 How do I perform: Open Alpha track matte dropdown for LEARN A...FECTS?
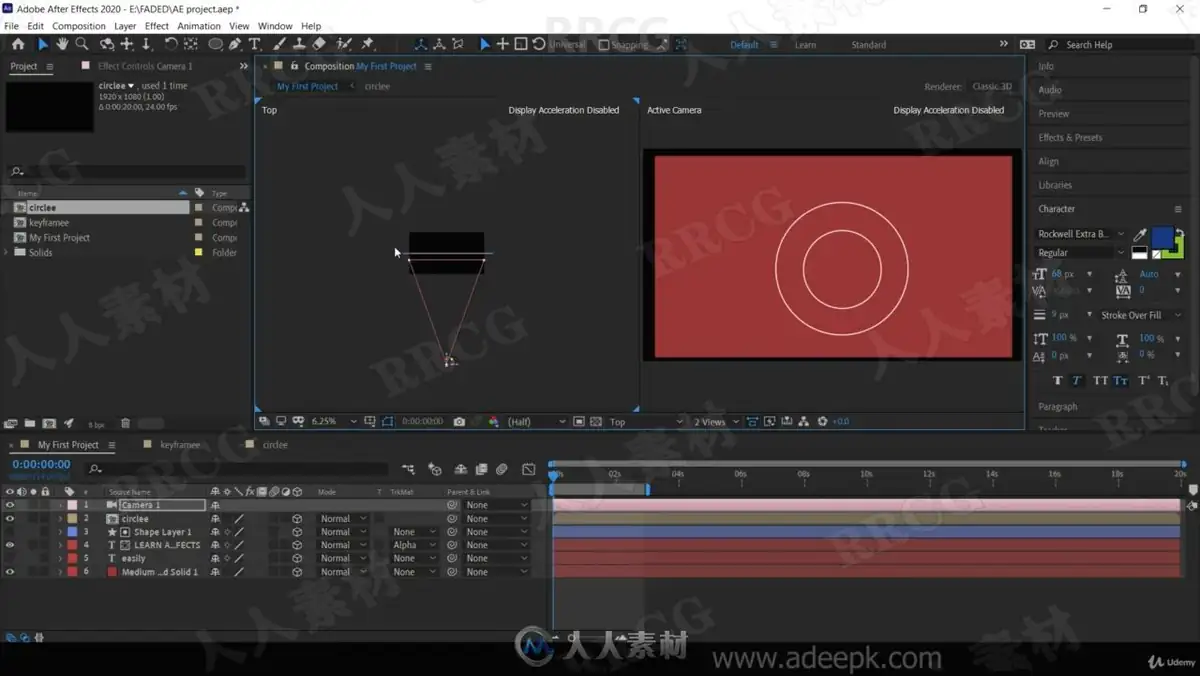coord(414,545)
